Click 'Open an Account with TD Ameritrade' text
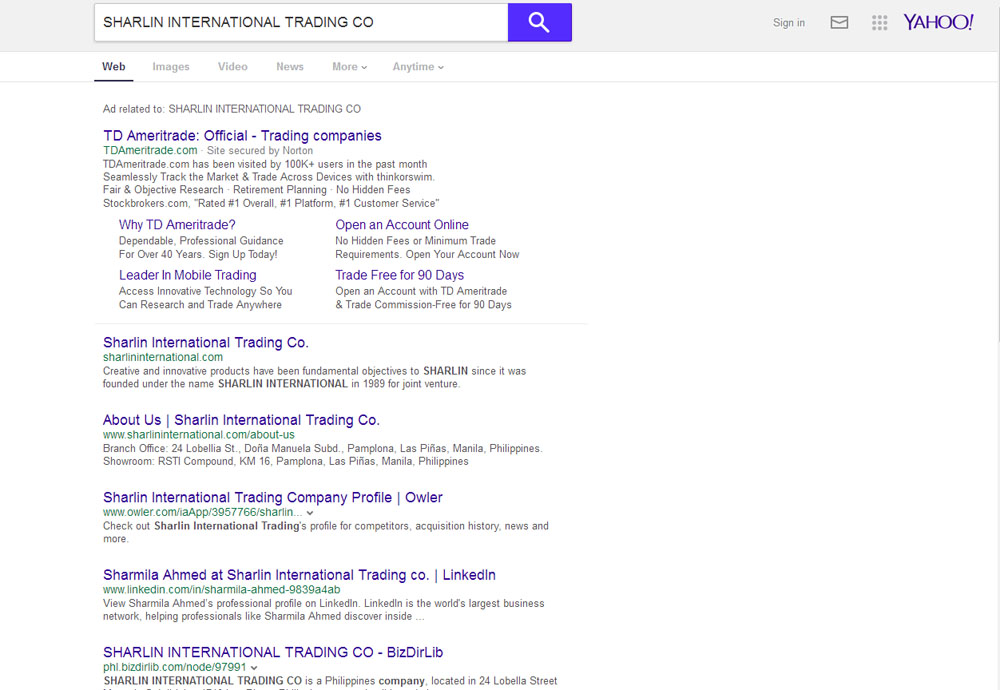Image resolution: width=1000 pixels, height=690 pixels. pos(421,291)
